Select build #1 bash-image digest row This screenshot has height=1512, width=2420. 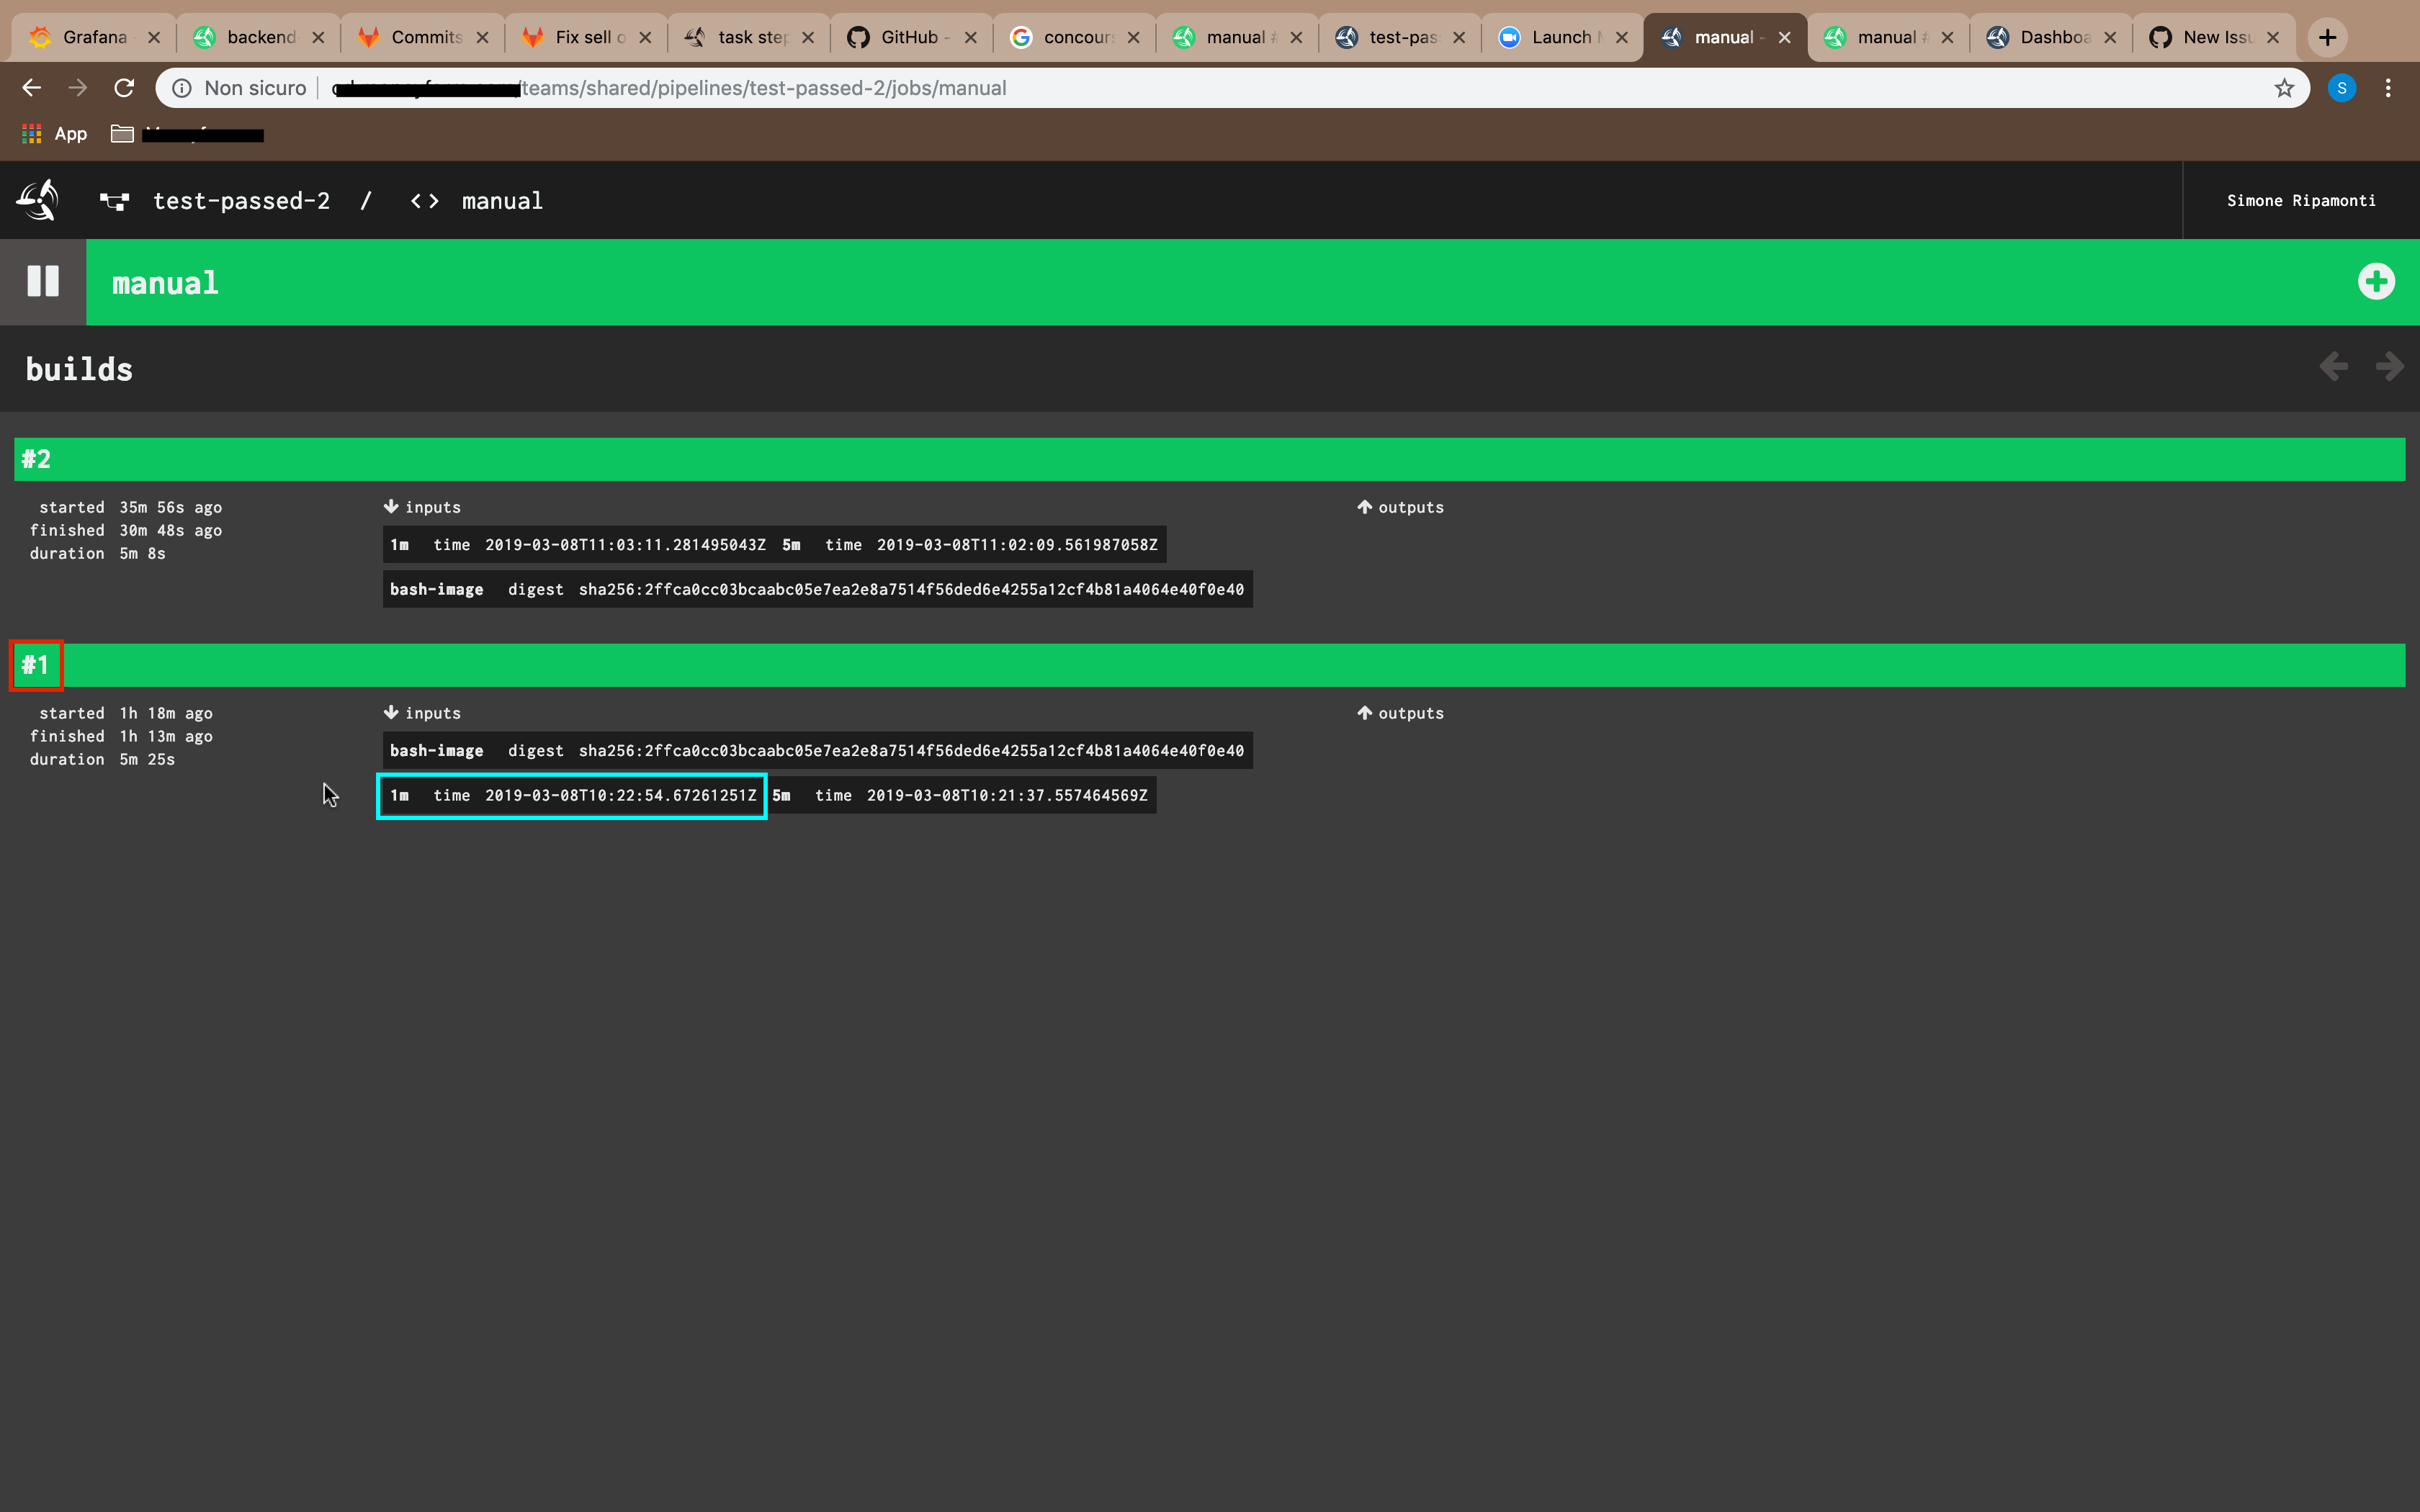click(x=817, y=751)
